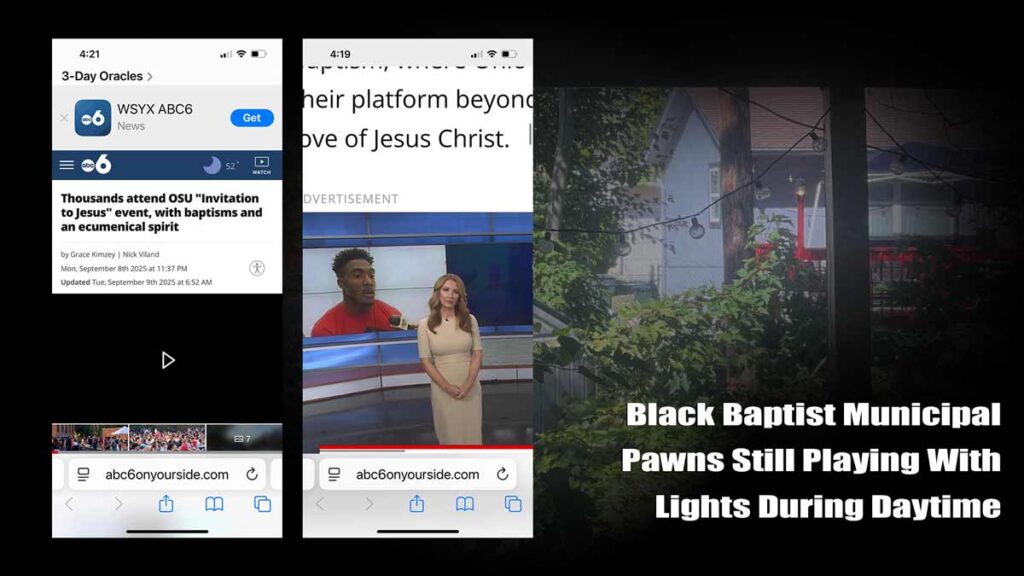
Task: Click the ABC6 logo in site header
Action: [x=96, y=165]
